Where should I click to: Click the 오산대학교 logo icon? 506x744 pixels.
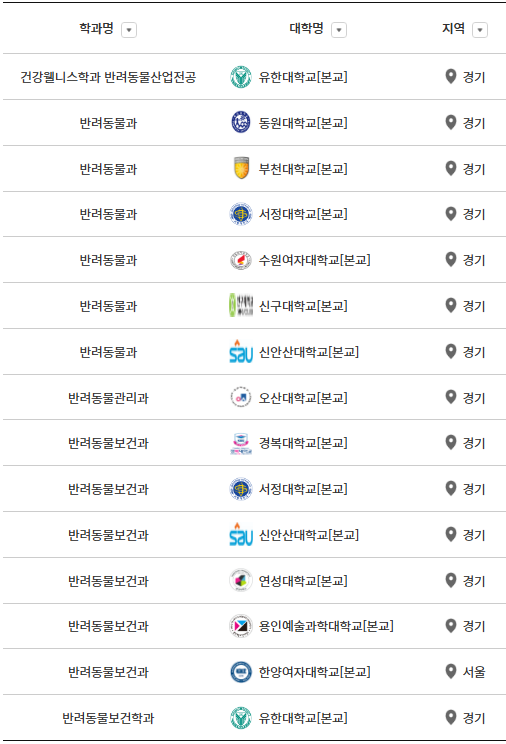pos(241,398)
